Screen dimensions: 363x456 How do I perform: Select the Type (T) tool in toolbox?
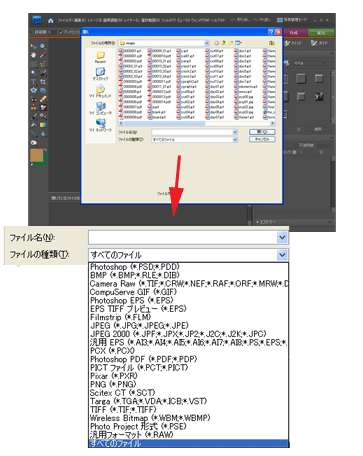click(33, 82)
